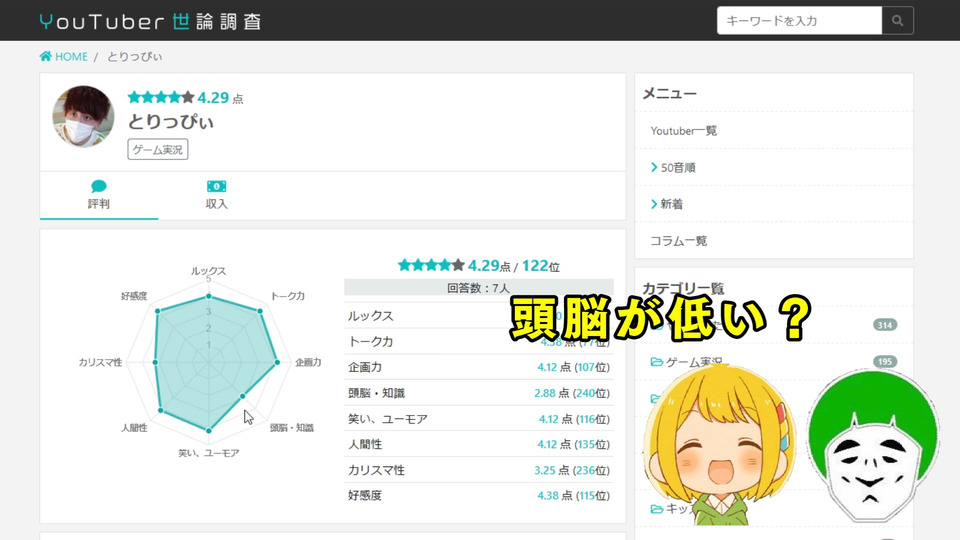Click the HOME house icon in breadcrumb
960x540 pixels.
[46, 56]
